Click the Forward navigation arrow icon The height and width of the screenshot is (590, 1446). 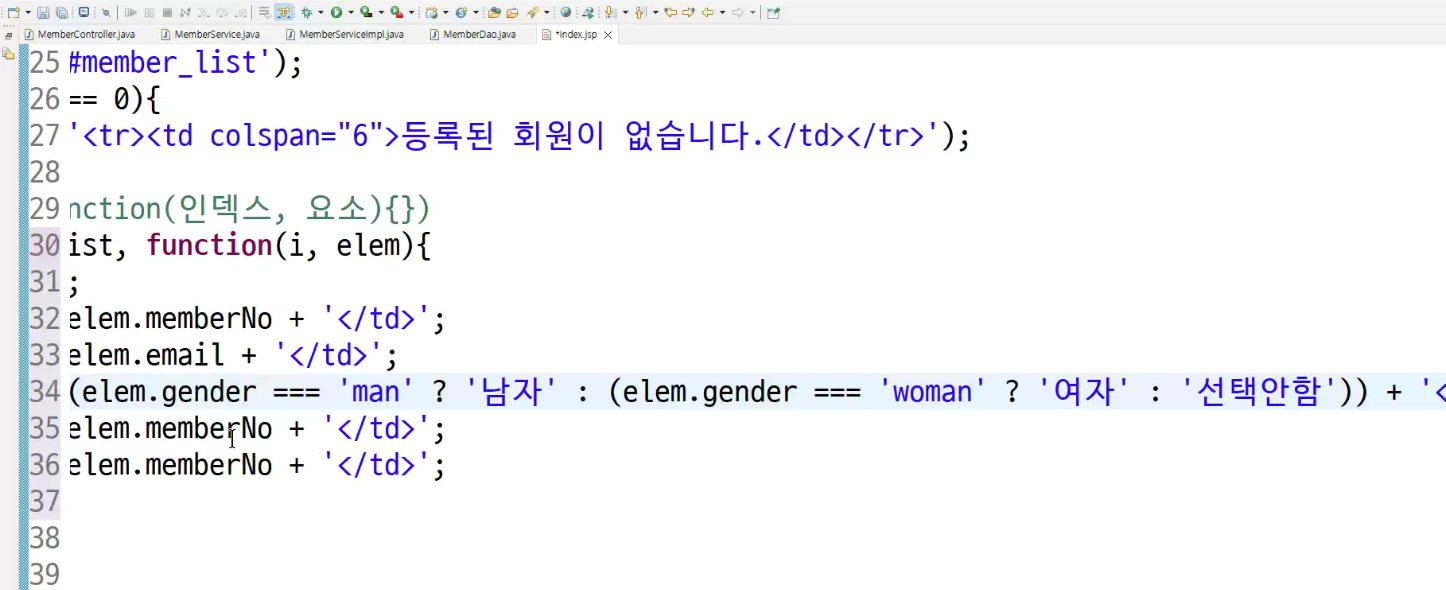737,13
